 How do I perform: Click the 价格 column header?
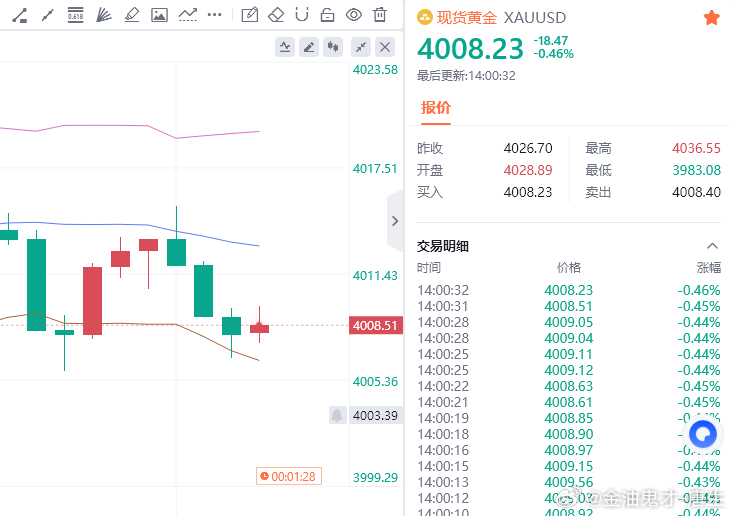[x=568, y=267]
